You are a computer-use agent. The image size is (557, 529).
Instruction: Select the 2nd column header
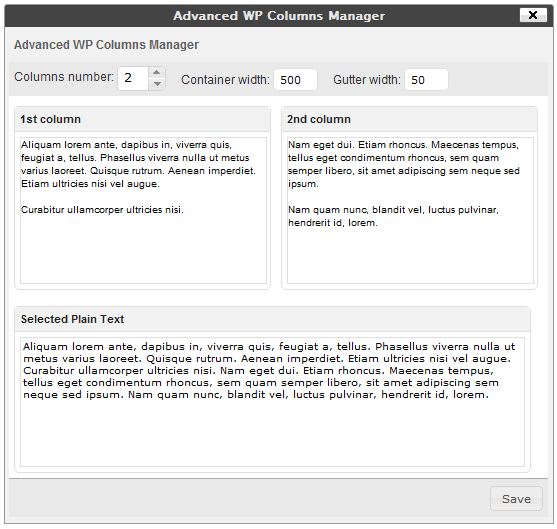pyautogui.click(x=319, y=119)
